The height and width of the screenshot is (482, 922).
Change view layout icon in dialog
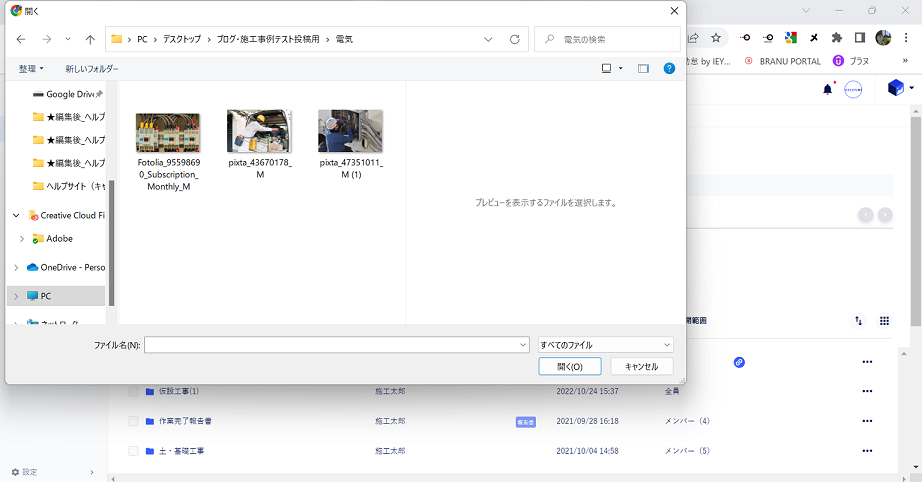(606, 69)
